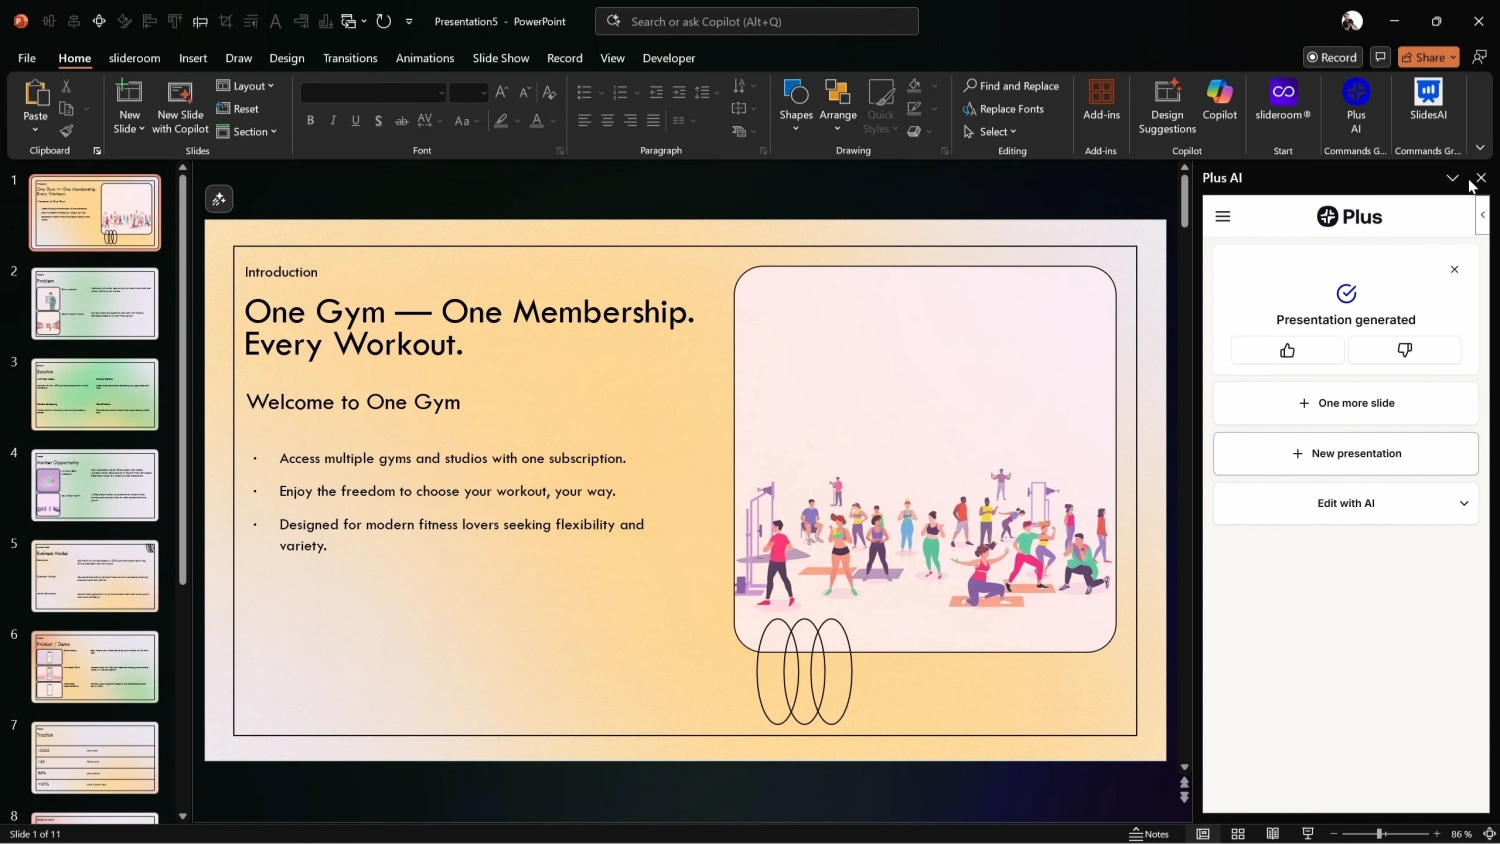Click the New presentation button
This screenshot has width=1500, height=844.
point(1345,454)
